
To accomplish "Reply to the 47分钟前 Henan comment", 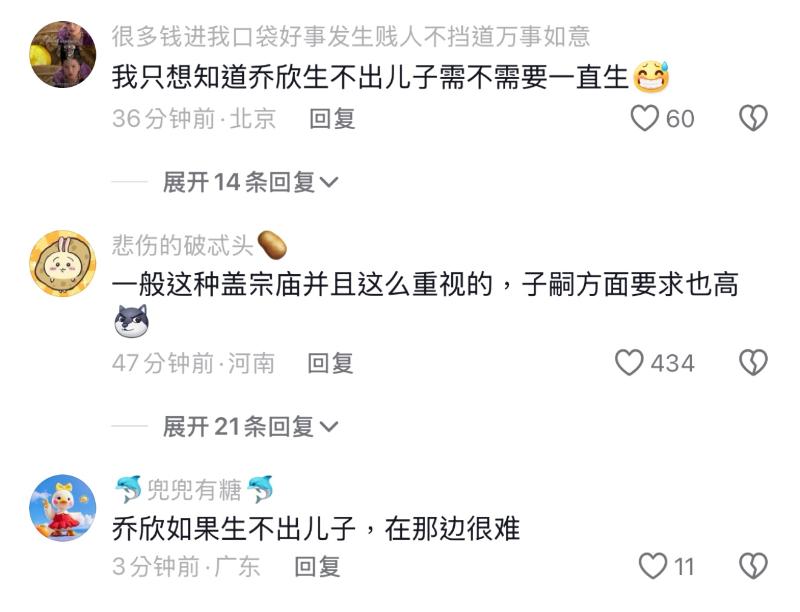I will (x=330, y=363).
